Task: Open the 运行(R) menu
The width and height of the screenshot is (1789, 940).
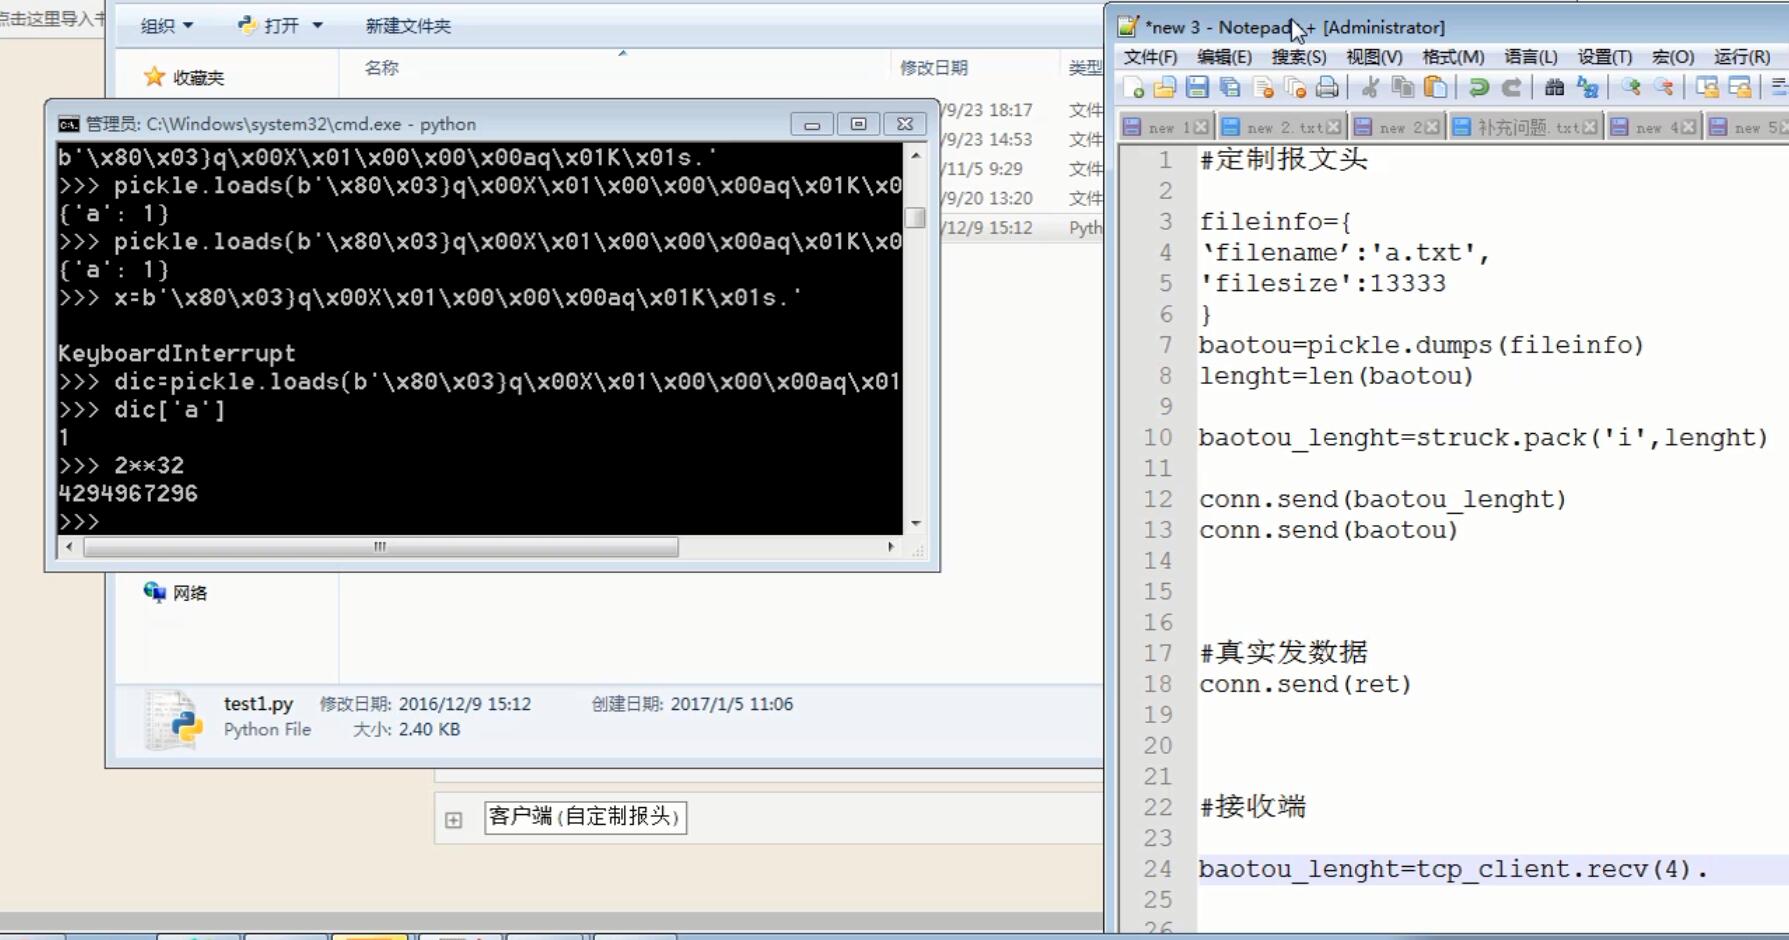Action: [x=1742, y=57]
